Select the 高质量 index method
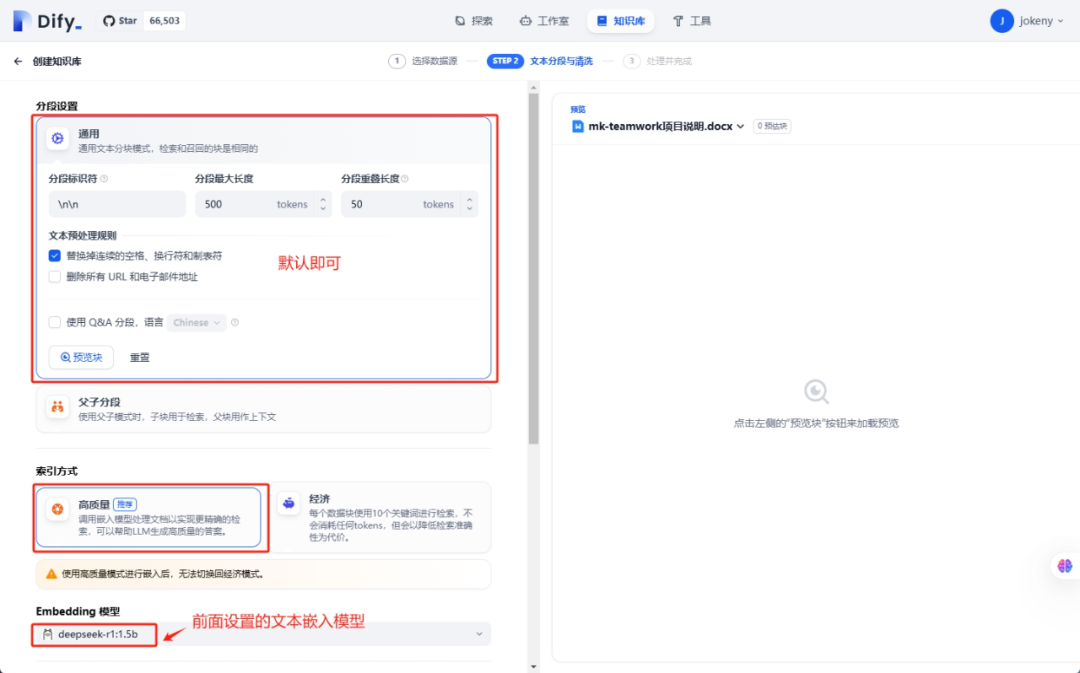The image size is (1080, 673). (149, 517)
